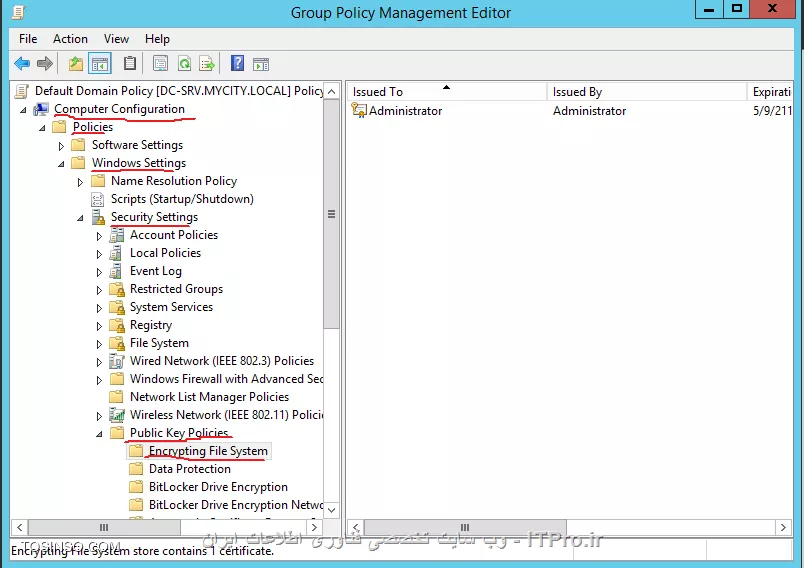Collapse the Windows Settings node

62,164
